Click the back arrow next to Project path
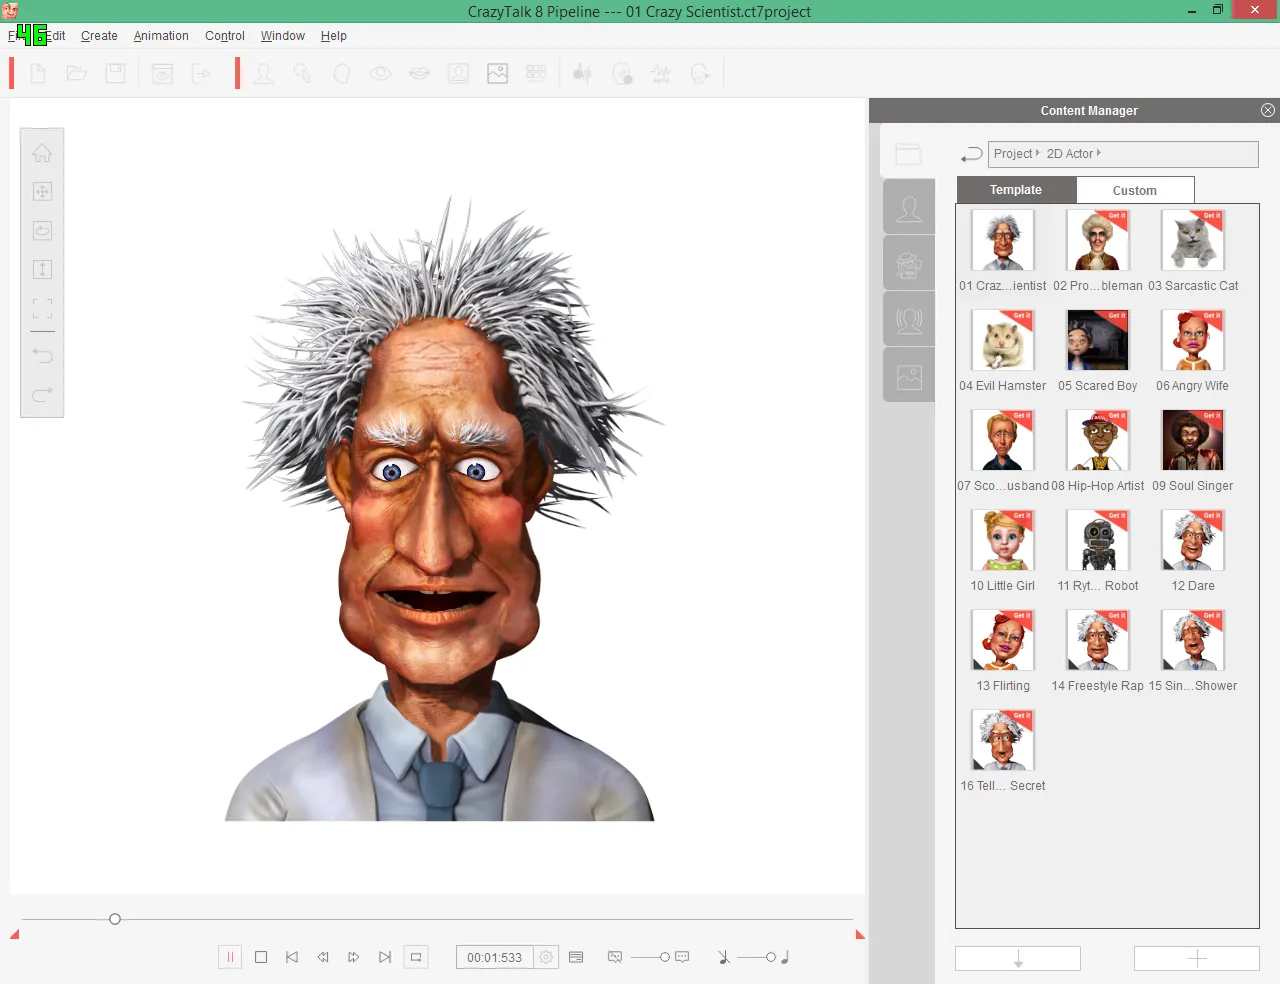This screenshot has height=984, width=1280. (x=971, y=154)
